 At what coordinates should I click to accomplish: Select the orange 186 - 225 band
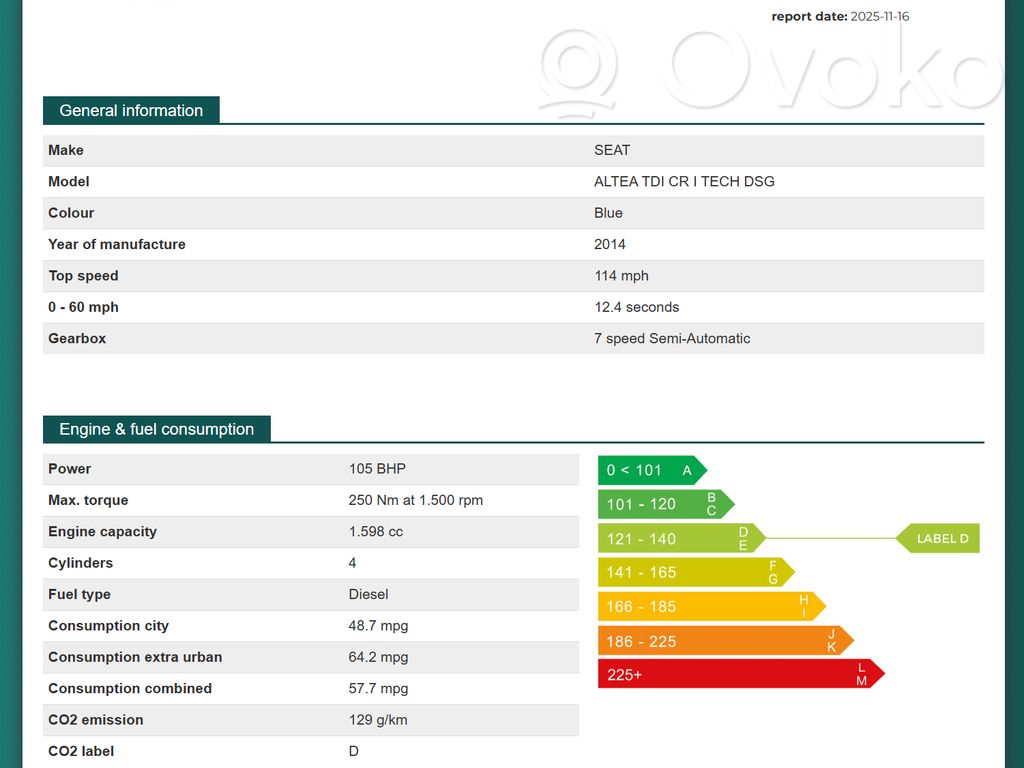coord(726,641)
